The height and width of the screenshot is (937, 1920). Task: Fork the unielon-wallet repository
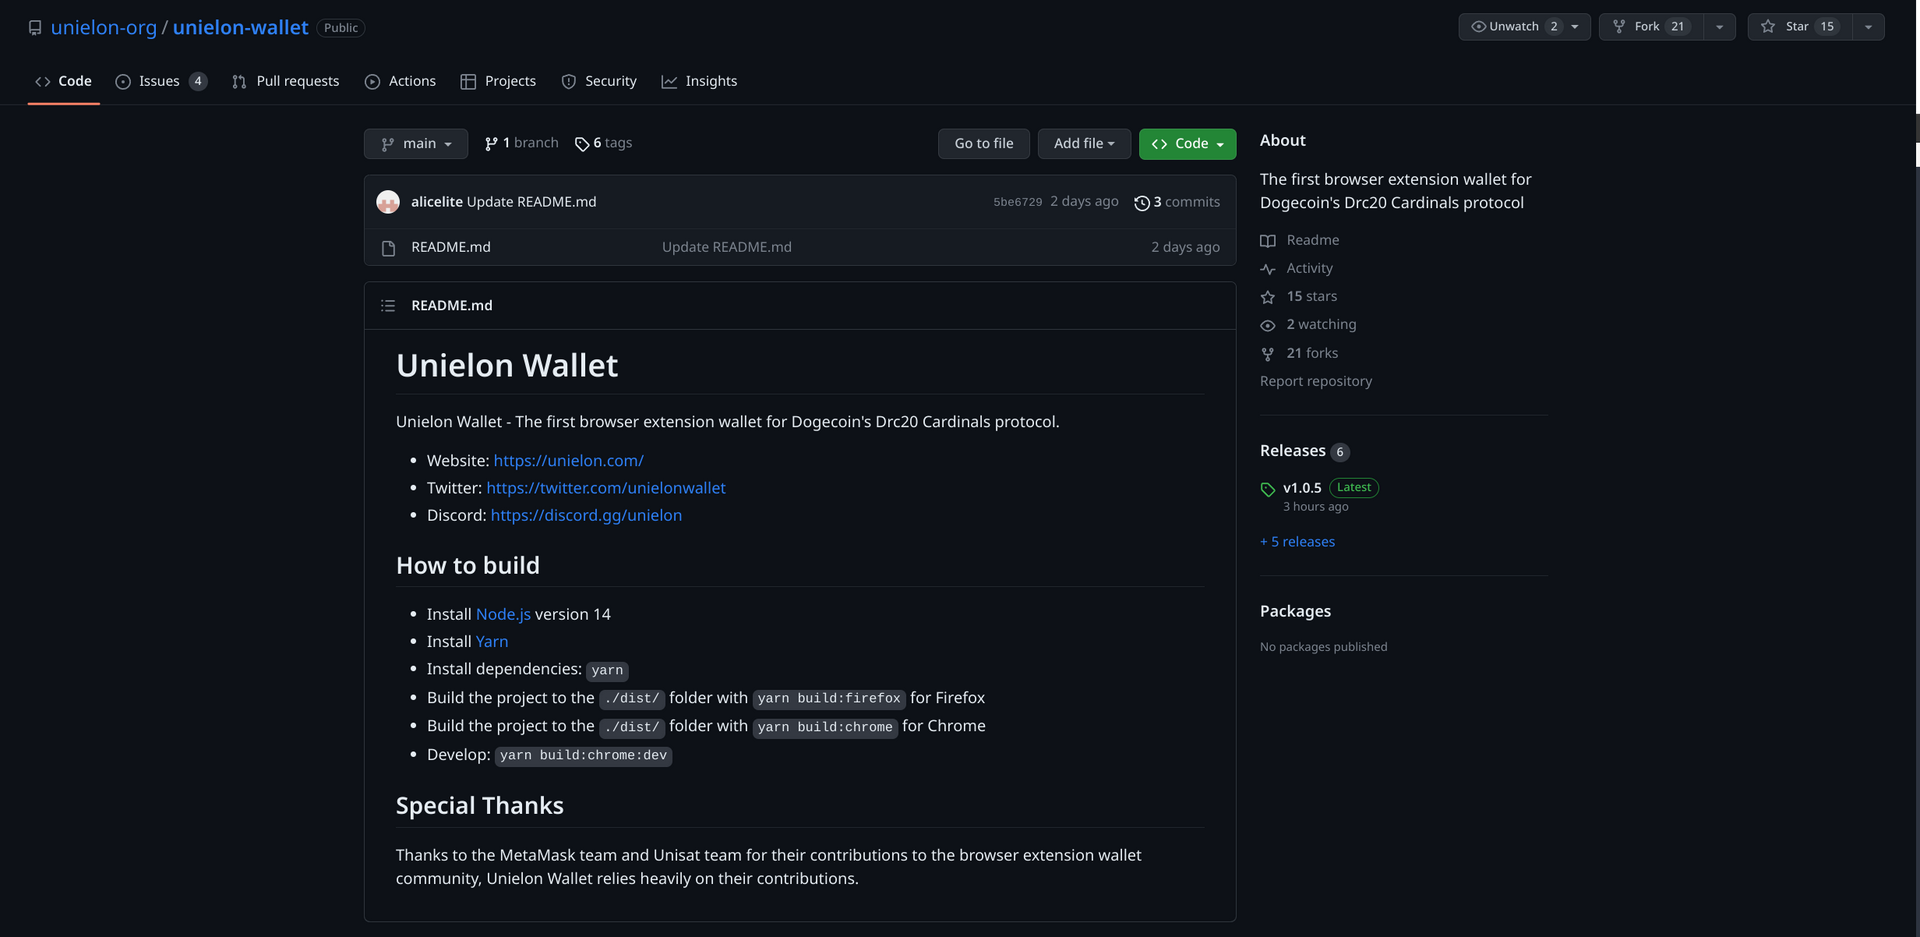click(x=1650, y=27)
